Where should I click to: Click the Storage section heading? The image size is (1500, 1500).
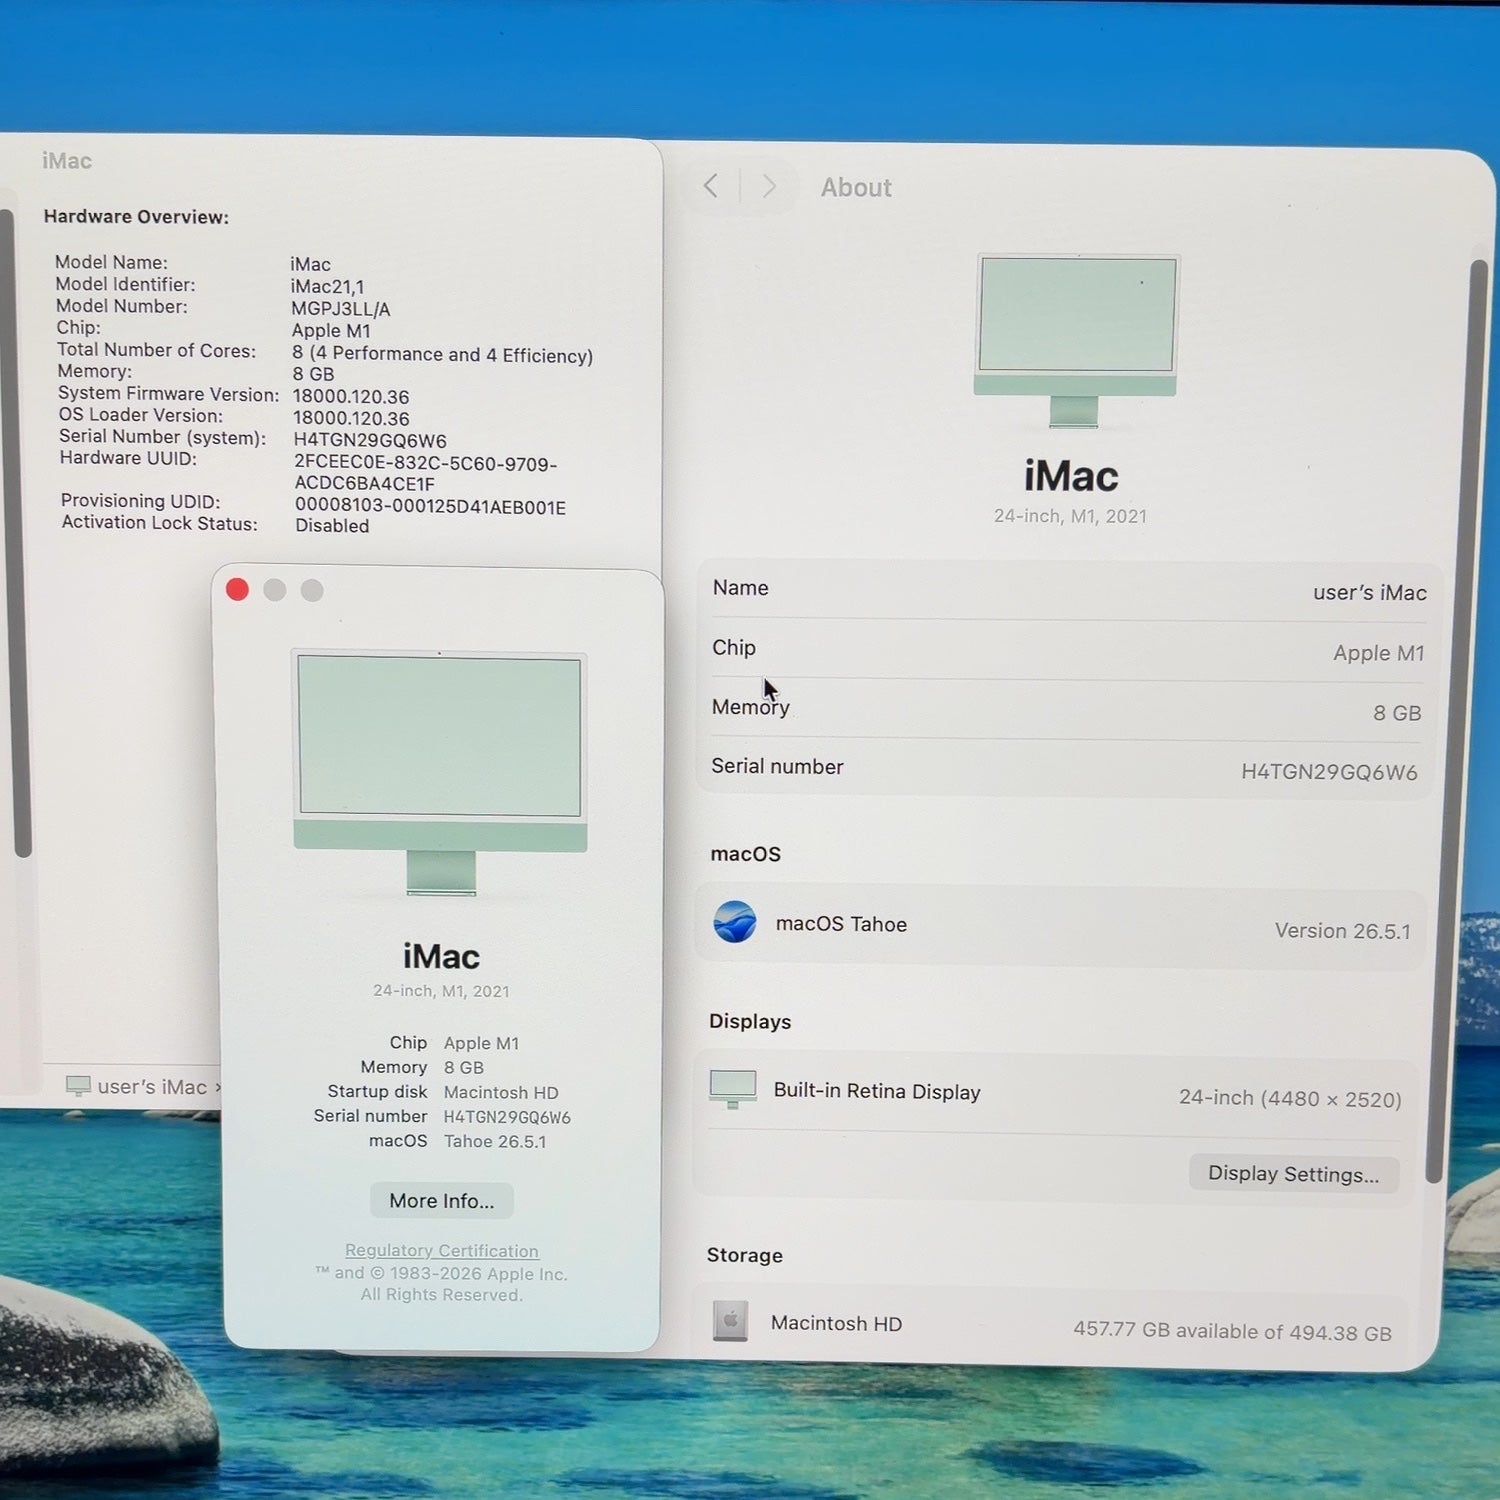click(745, 1255)
